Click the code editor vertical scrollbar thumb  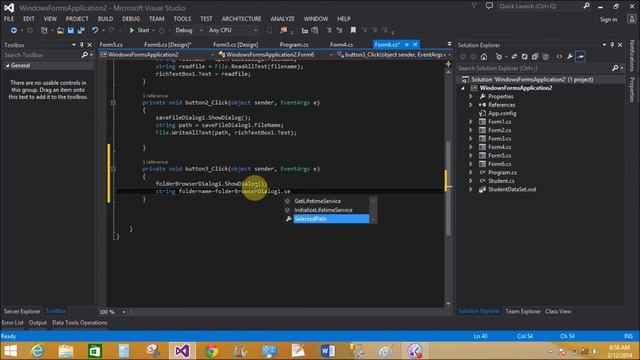click(x=448, y=188)
